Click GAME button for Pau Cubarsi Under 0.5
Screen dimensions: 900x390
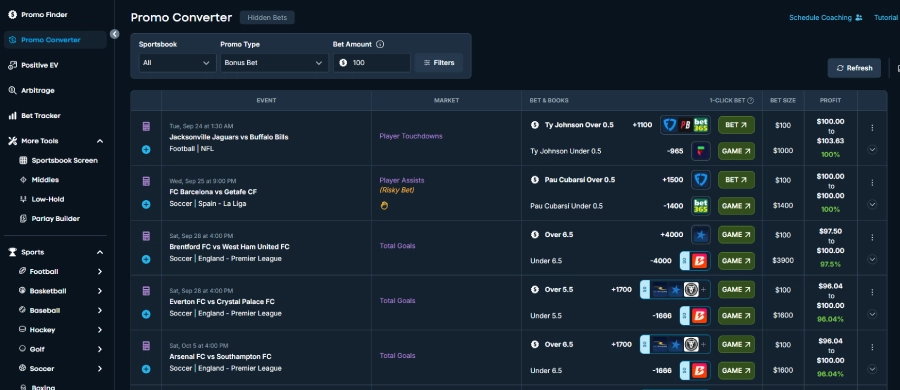click(736, 206)
